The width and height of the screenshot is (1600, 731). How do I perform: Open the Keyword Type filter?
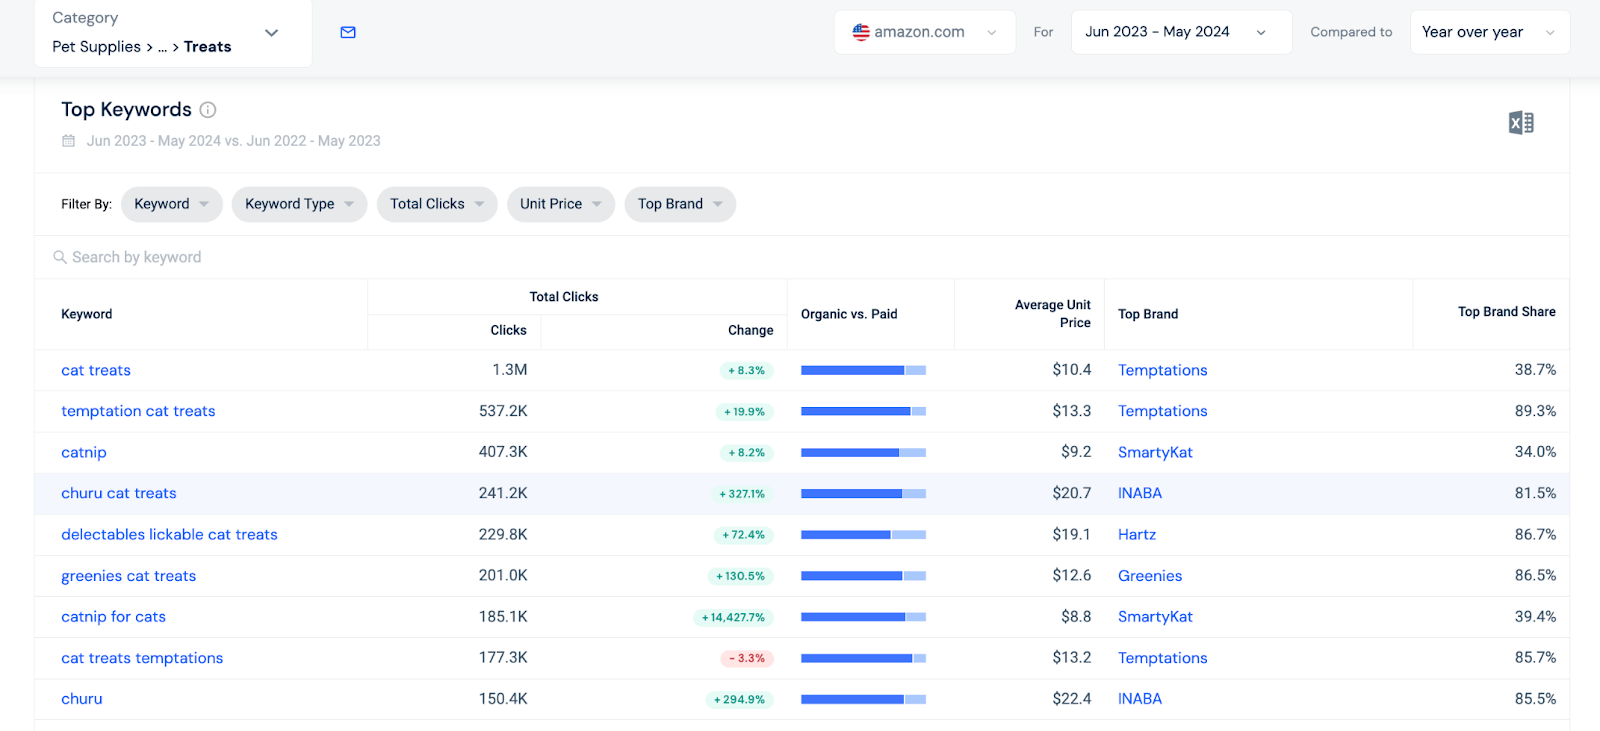(299, 204)
